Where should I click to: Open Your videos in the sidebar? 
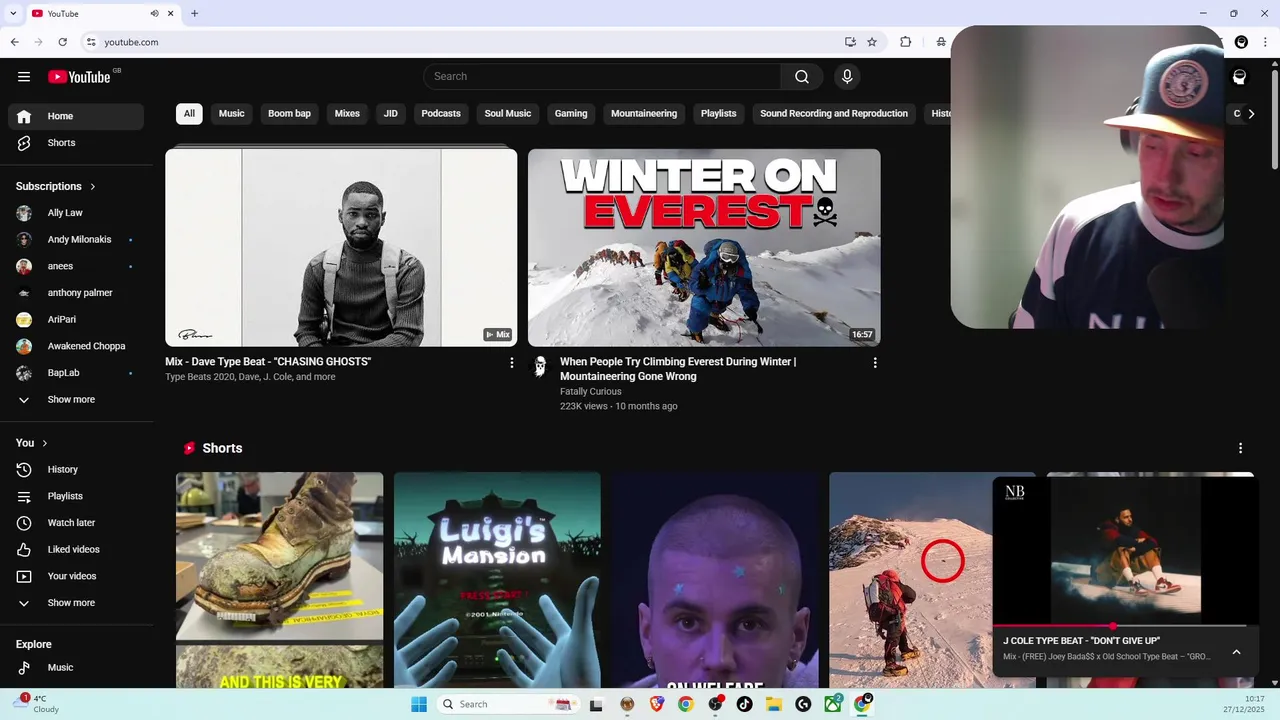coord(76,576)
